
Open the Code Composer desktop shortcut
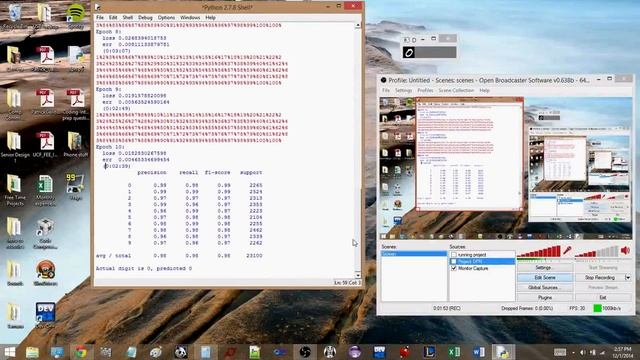(45, 233)
